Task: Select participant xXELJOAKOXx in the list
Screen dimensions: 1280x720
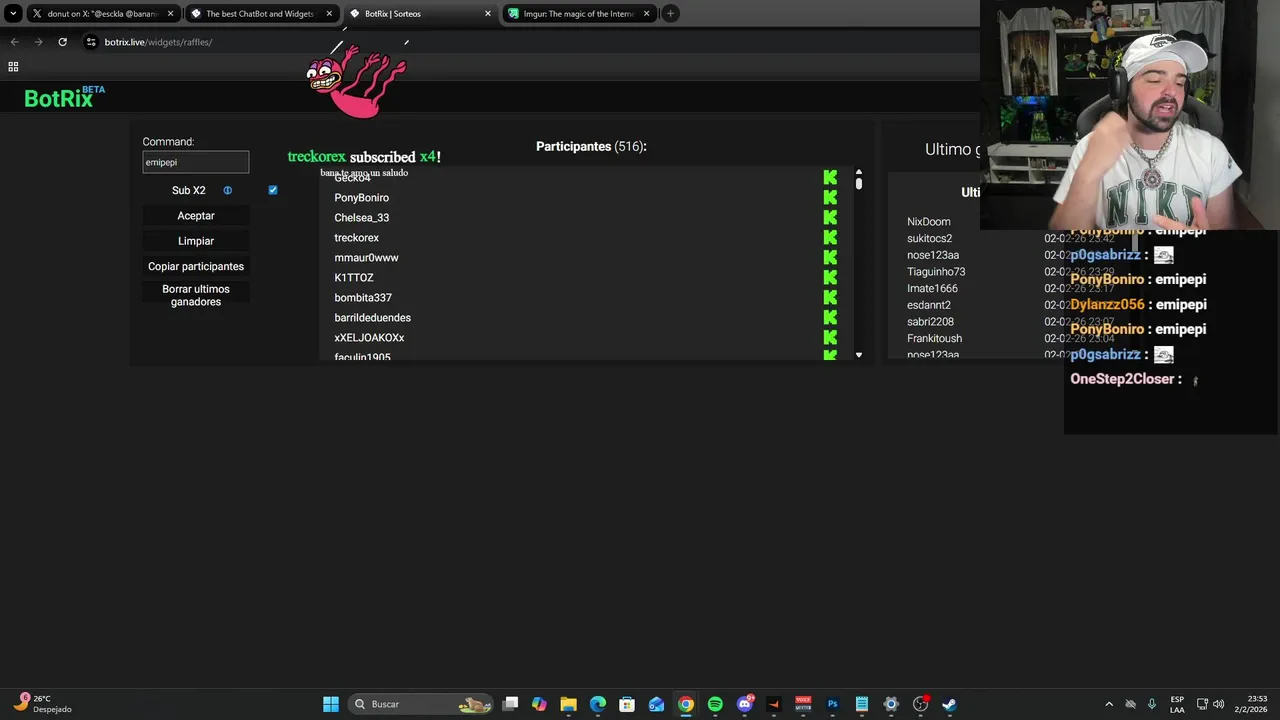Action: [x=369, y=338]
